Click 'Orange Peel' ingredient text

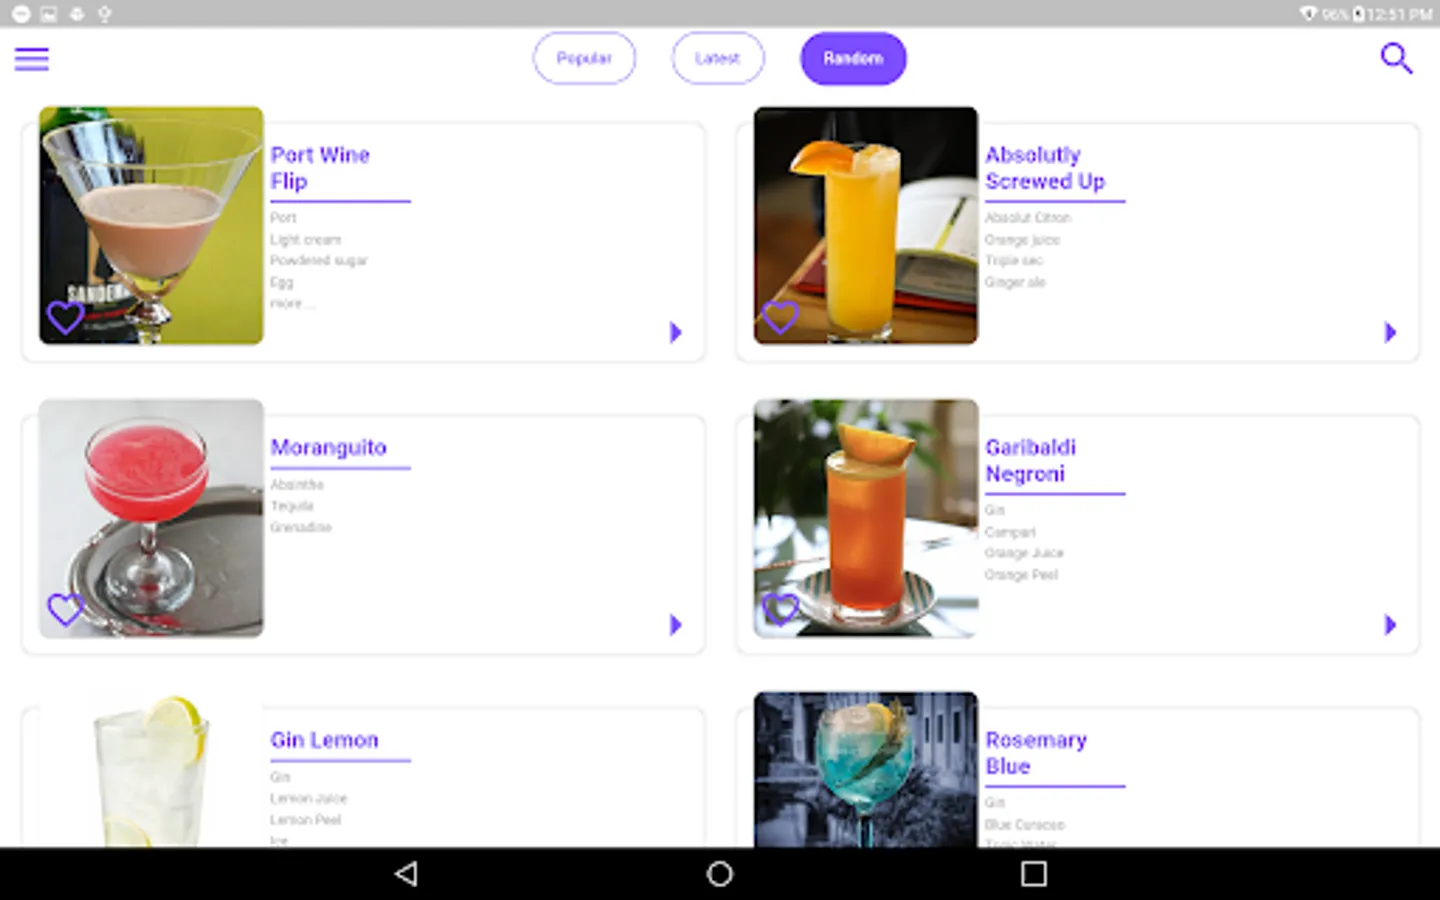pyautogui.click(x=1021, y=575)
